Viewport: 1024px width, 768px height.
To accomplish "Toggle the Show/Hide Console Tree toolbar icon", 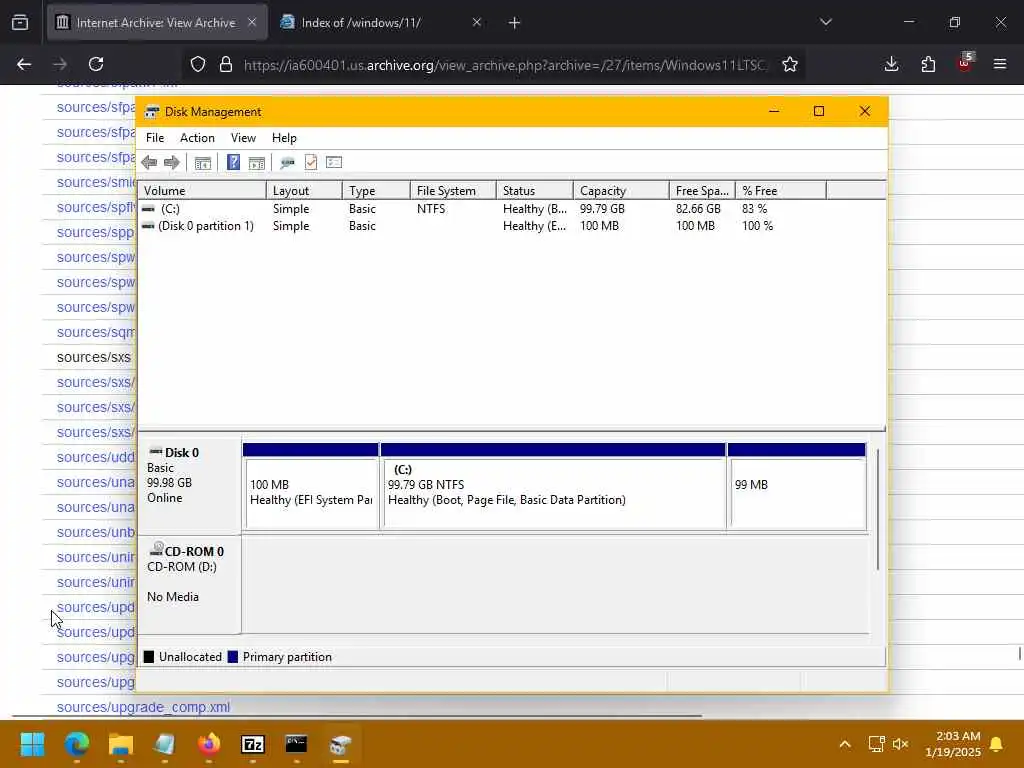I will coord(202,163).
